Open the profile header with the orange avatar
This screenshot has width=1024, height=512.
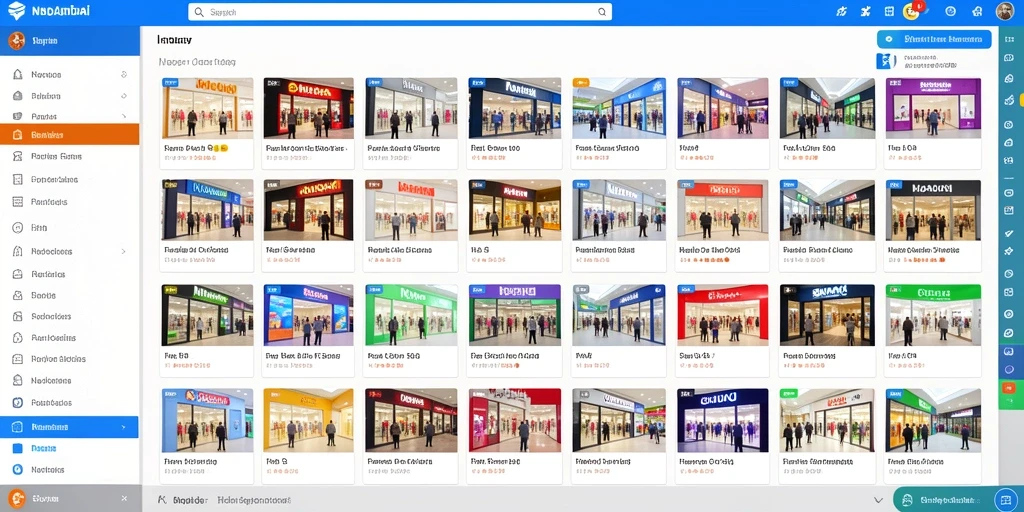[70, 40]
